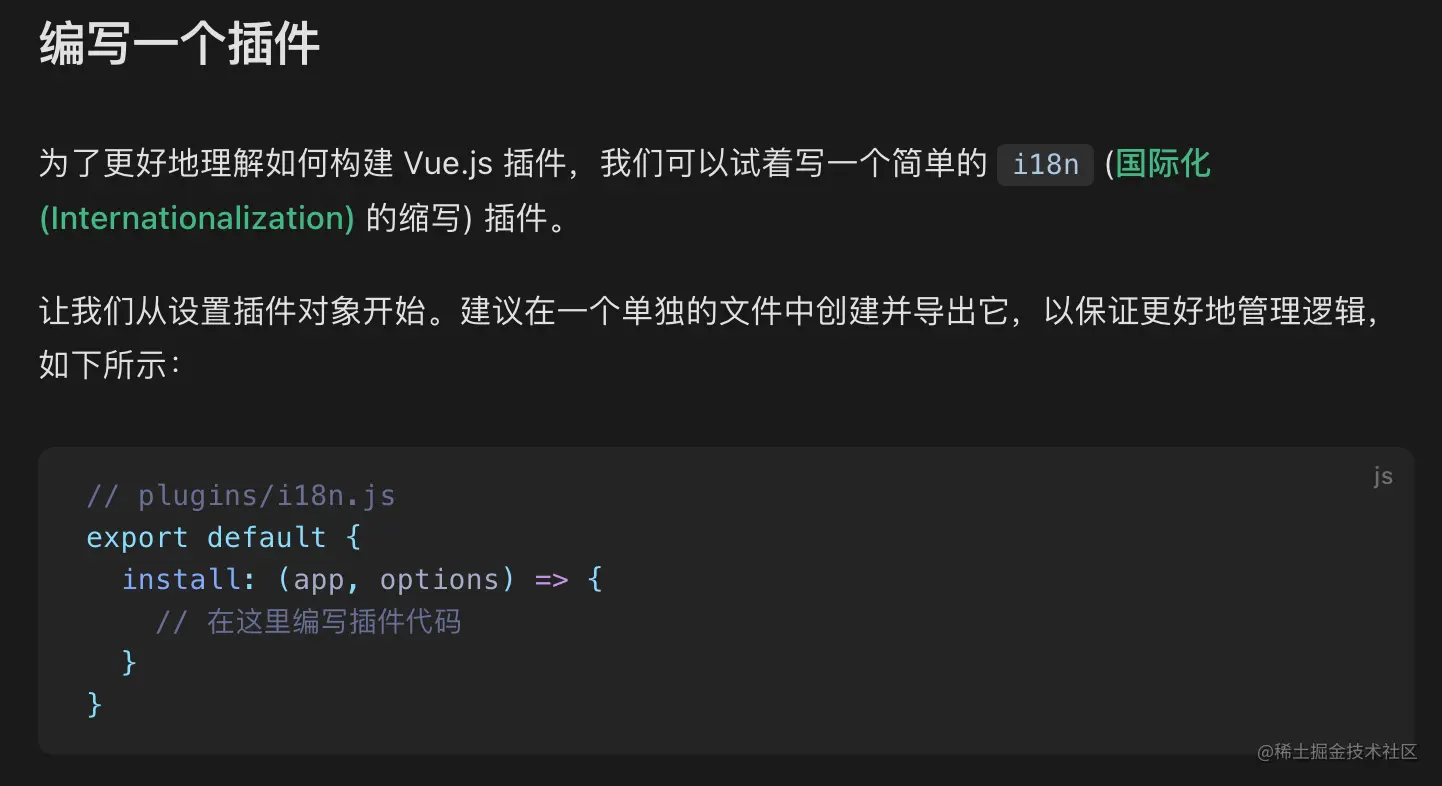Image resolution: width=1442 pixels, height=786 pixels.
Task: Select the inline i18n code badge
Action: 1046,164
